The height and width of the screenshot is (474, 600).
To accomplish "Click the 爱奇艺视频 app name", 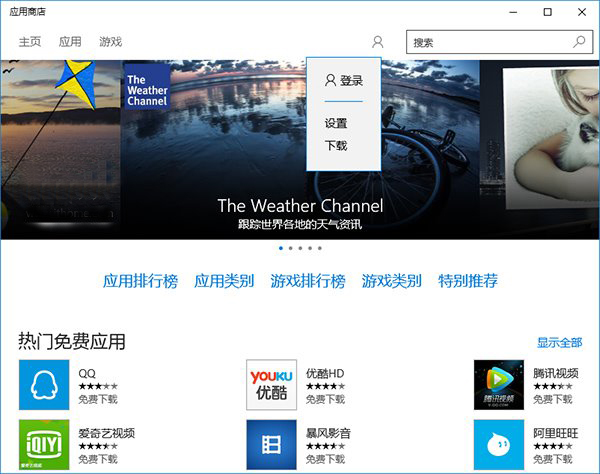I will click(106, 433).
